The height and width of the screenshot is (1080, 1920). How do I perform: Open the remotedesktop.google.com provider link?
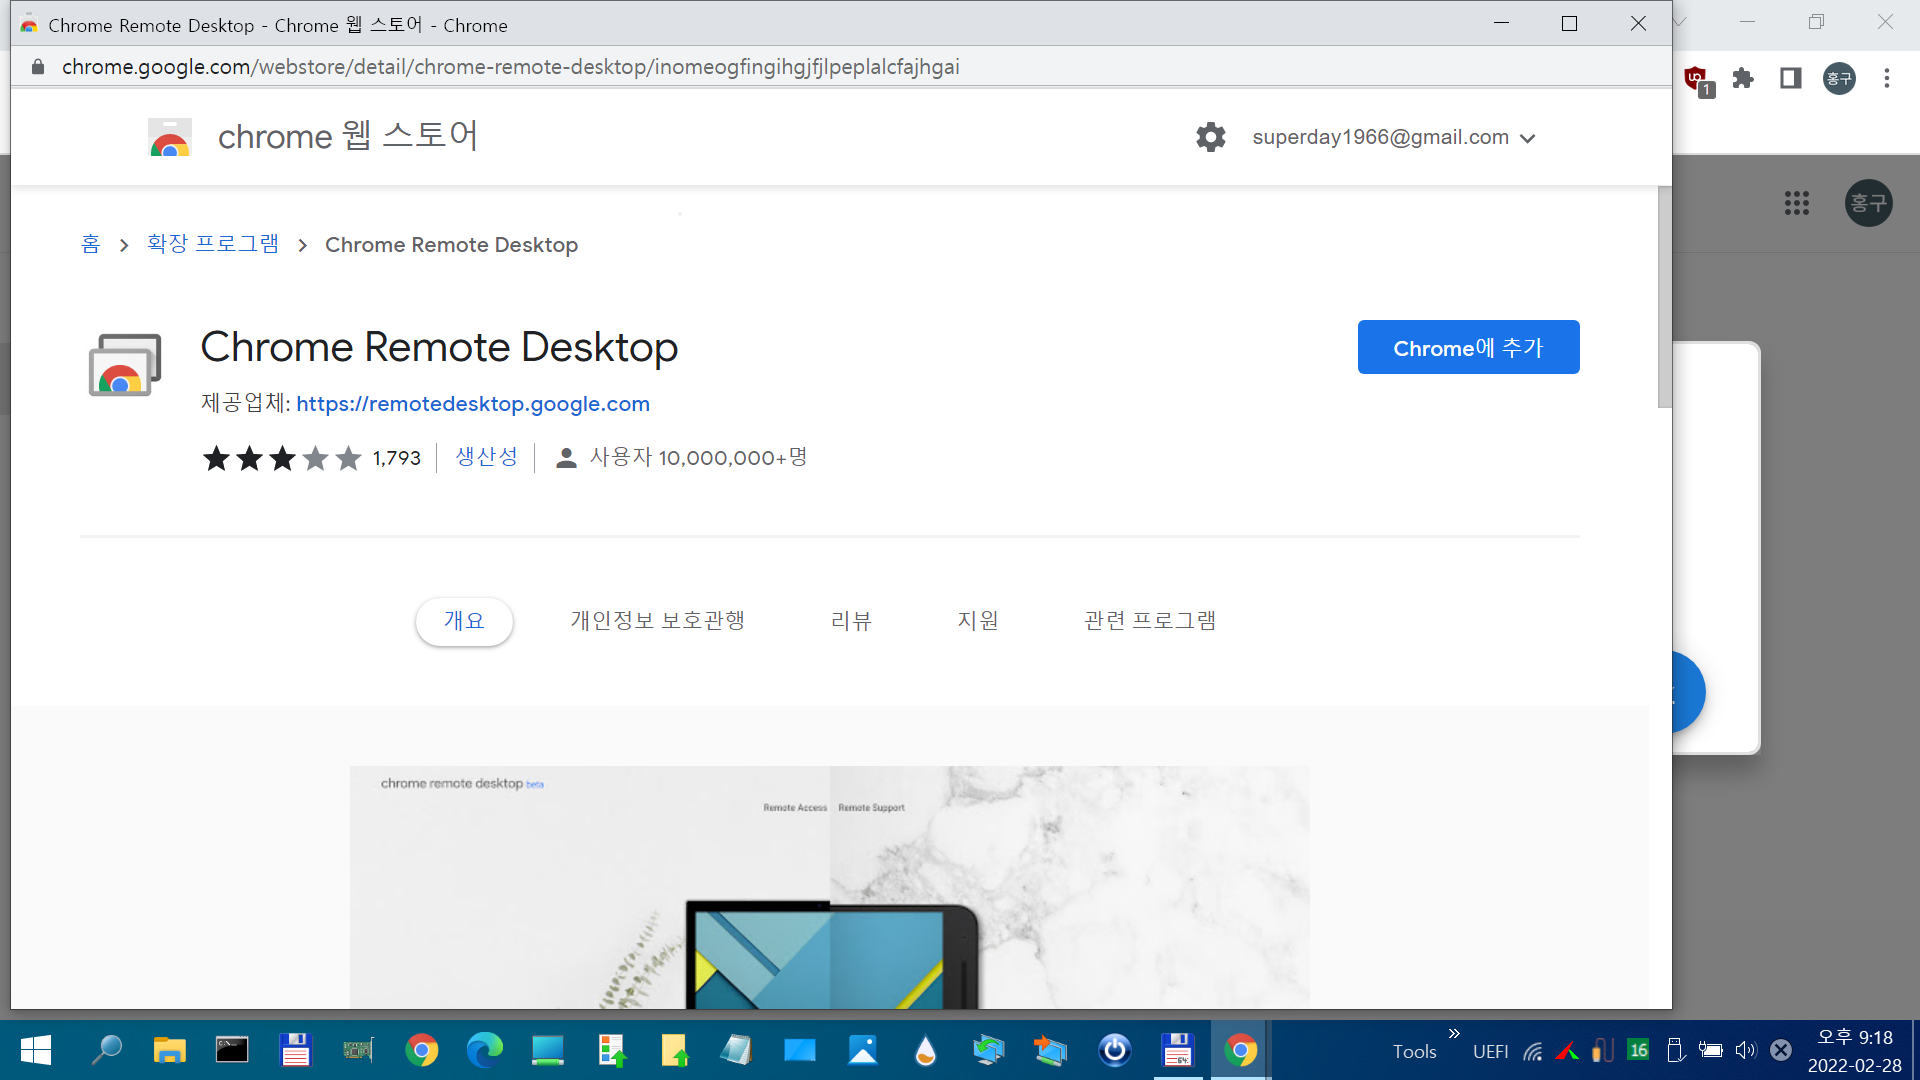[473, 403]
